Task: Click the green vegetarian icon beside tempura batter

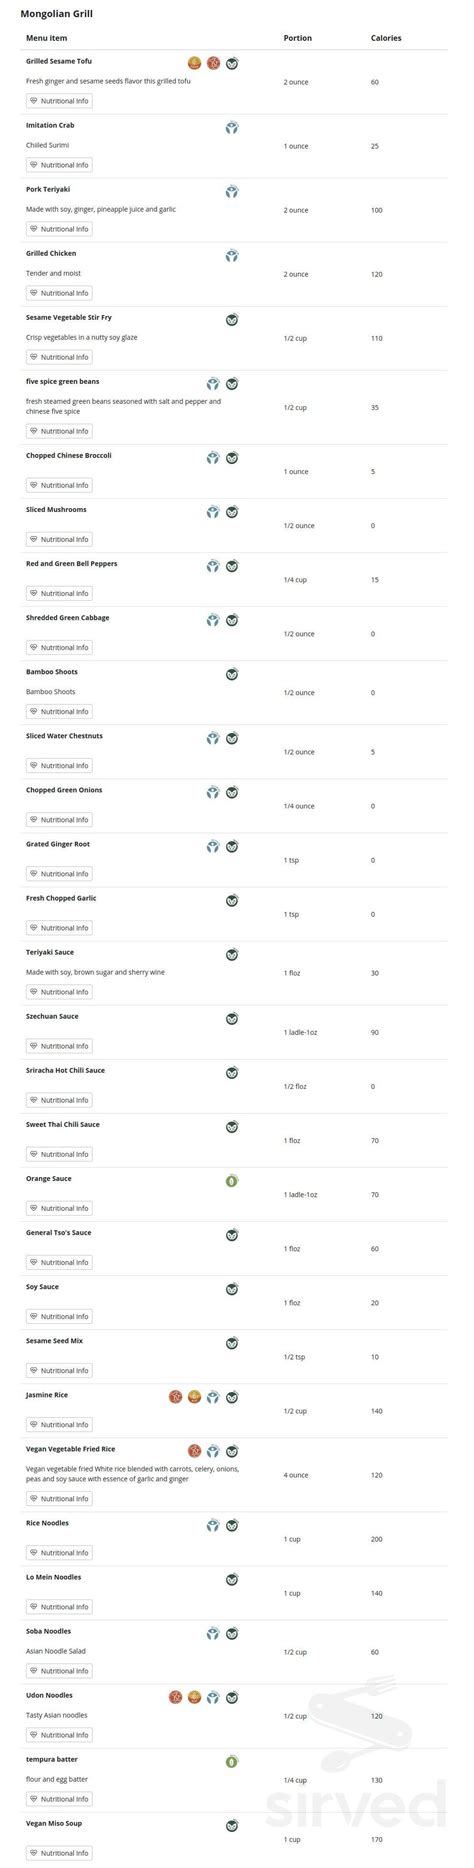Action: pyautogui.click(x=232, y=1761)
